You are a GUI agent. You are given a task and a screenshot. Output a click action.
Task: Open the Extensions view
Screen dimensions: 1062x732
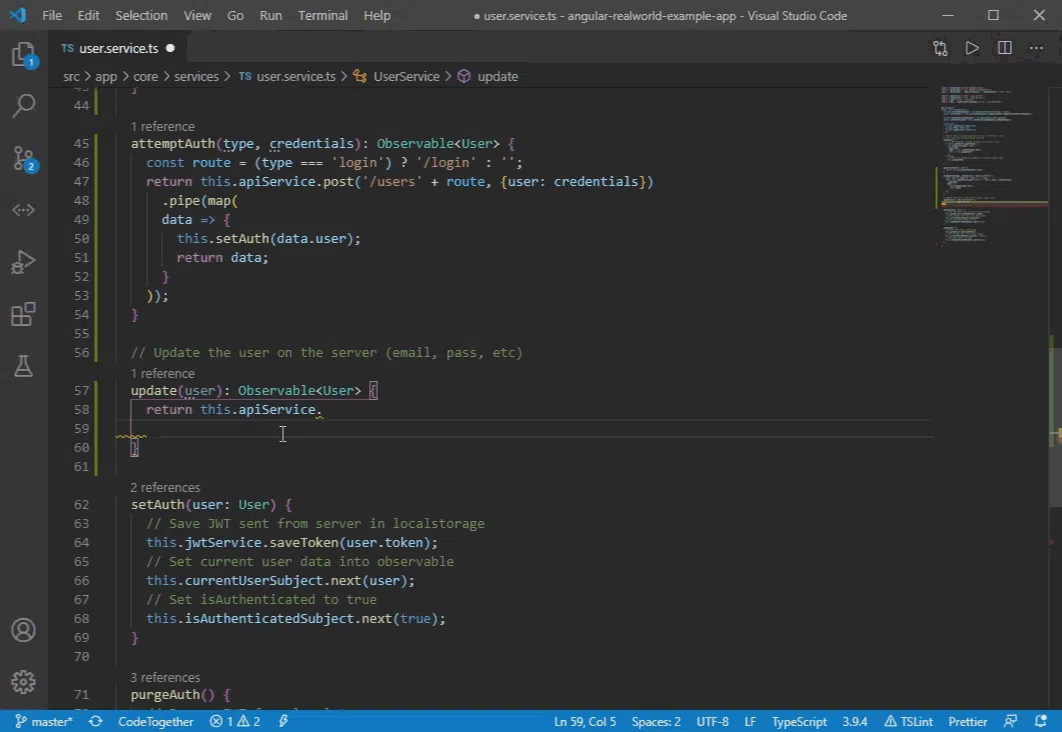pyautogui.click(x=24, y=314)
